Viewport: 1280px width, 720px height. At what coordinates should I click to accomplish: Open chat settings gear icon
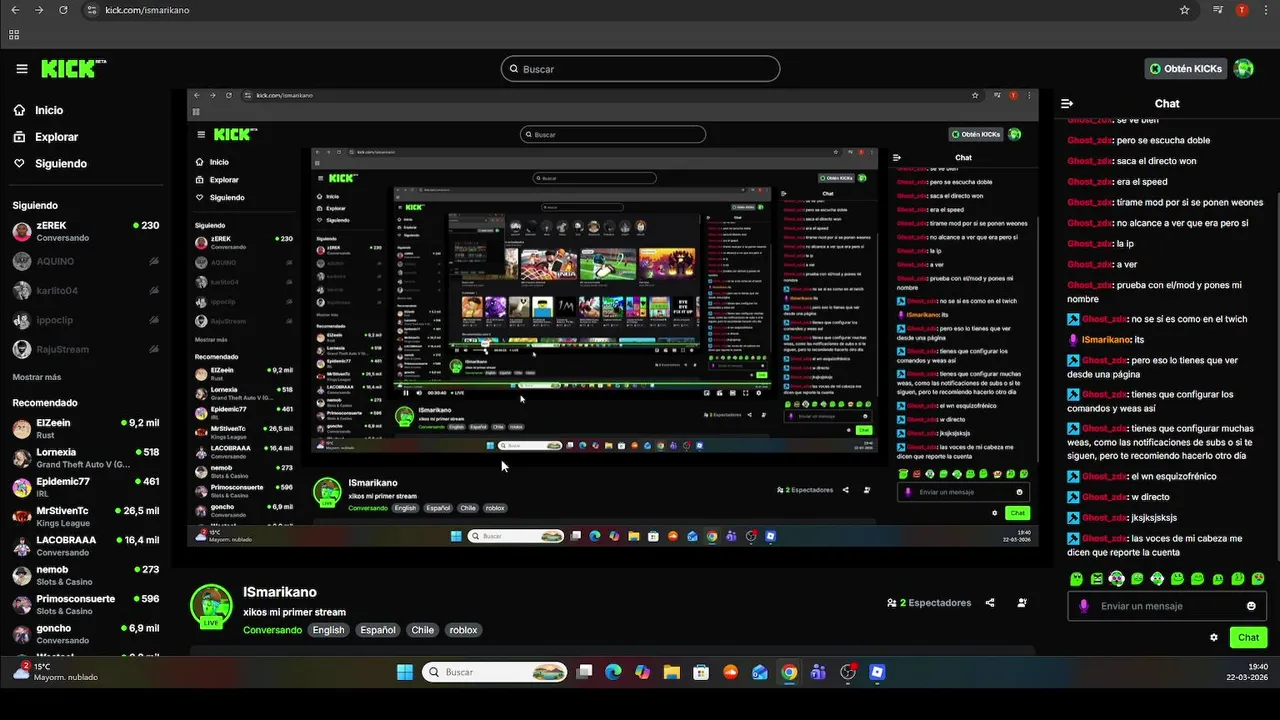coord(1214,637)
